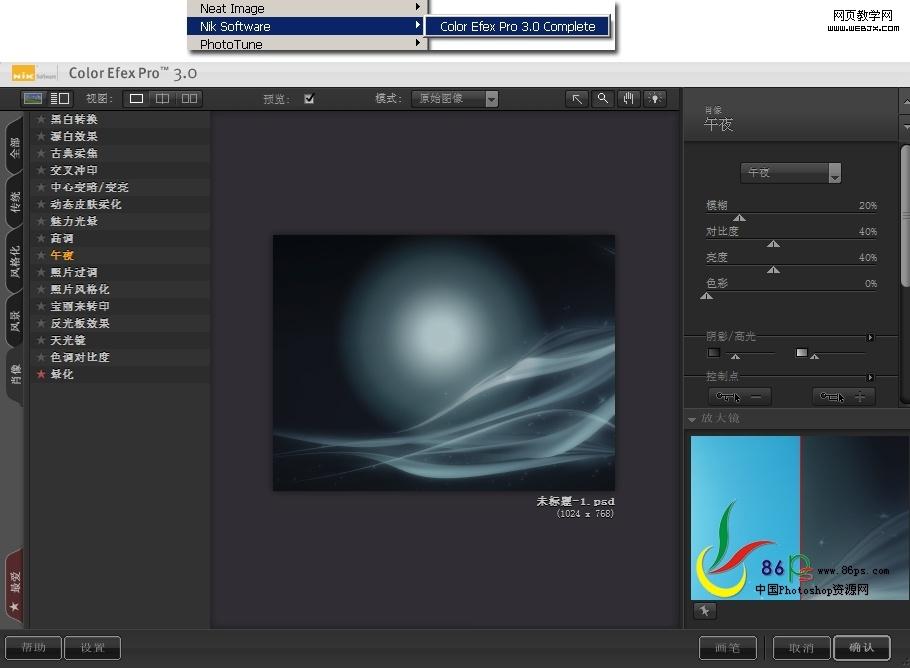Click the 帮助 help button
Viewport: 910px width, 668px height.
33,648
